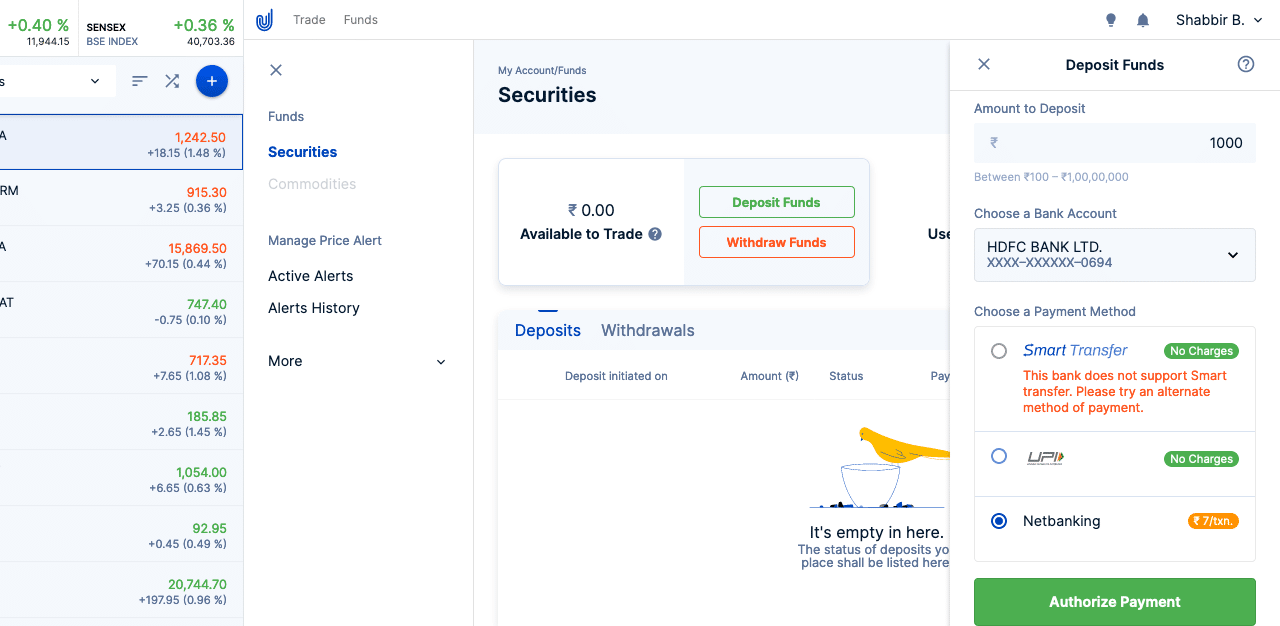Screen dimensions: 1280x626
Task: Open Alerts History
Action: point(314,308)
